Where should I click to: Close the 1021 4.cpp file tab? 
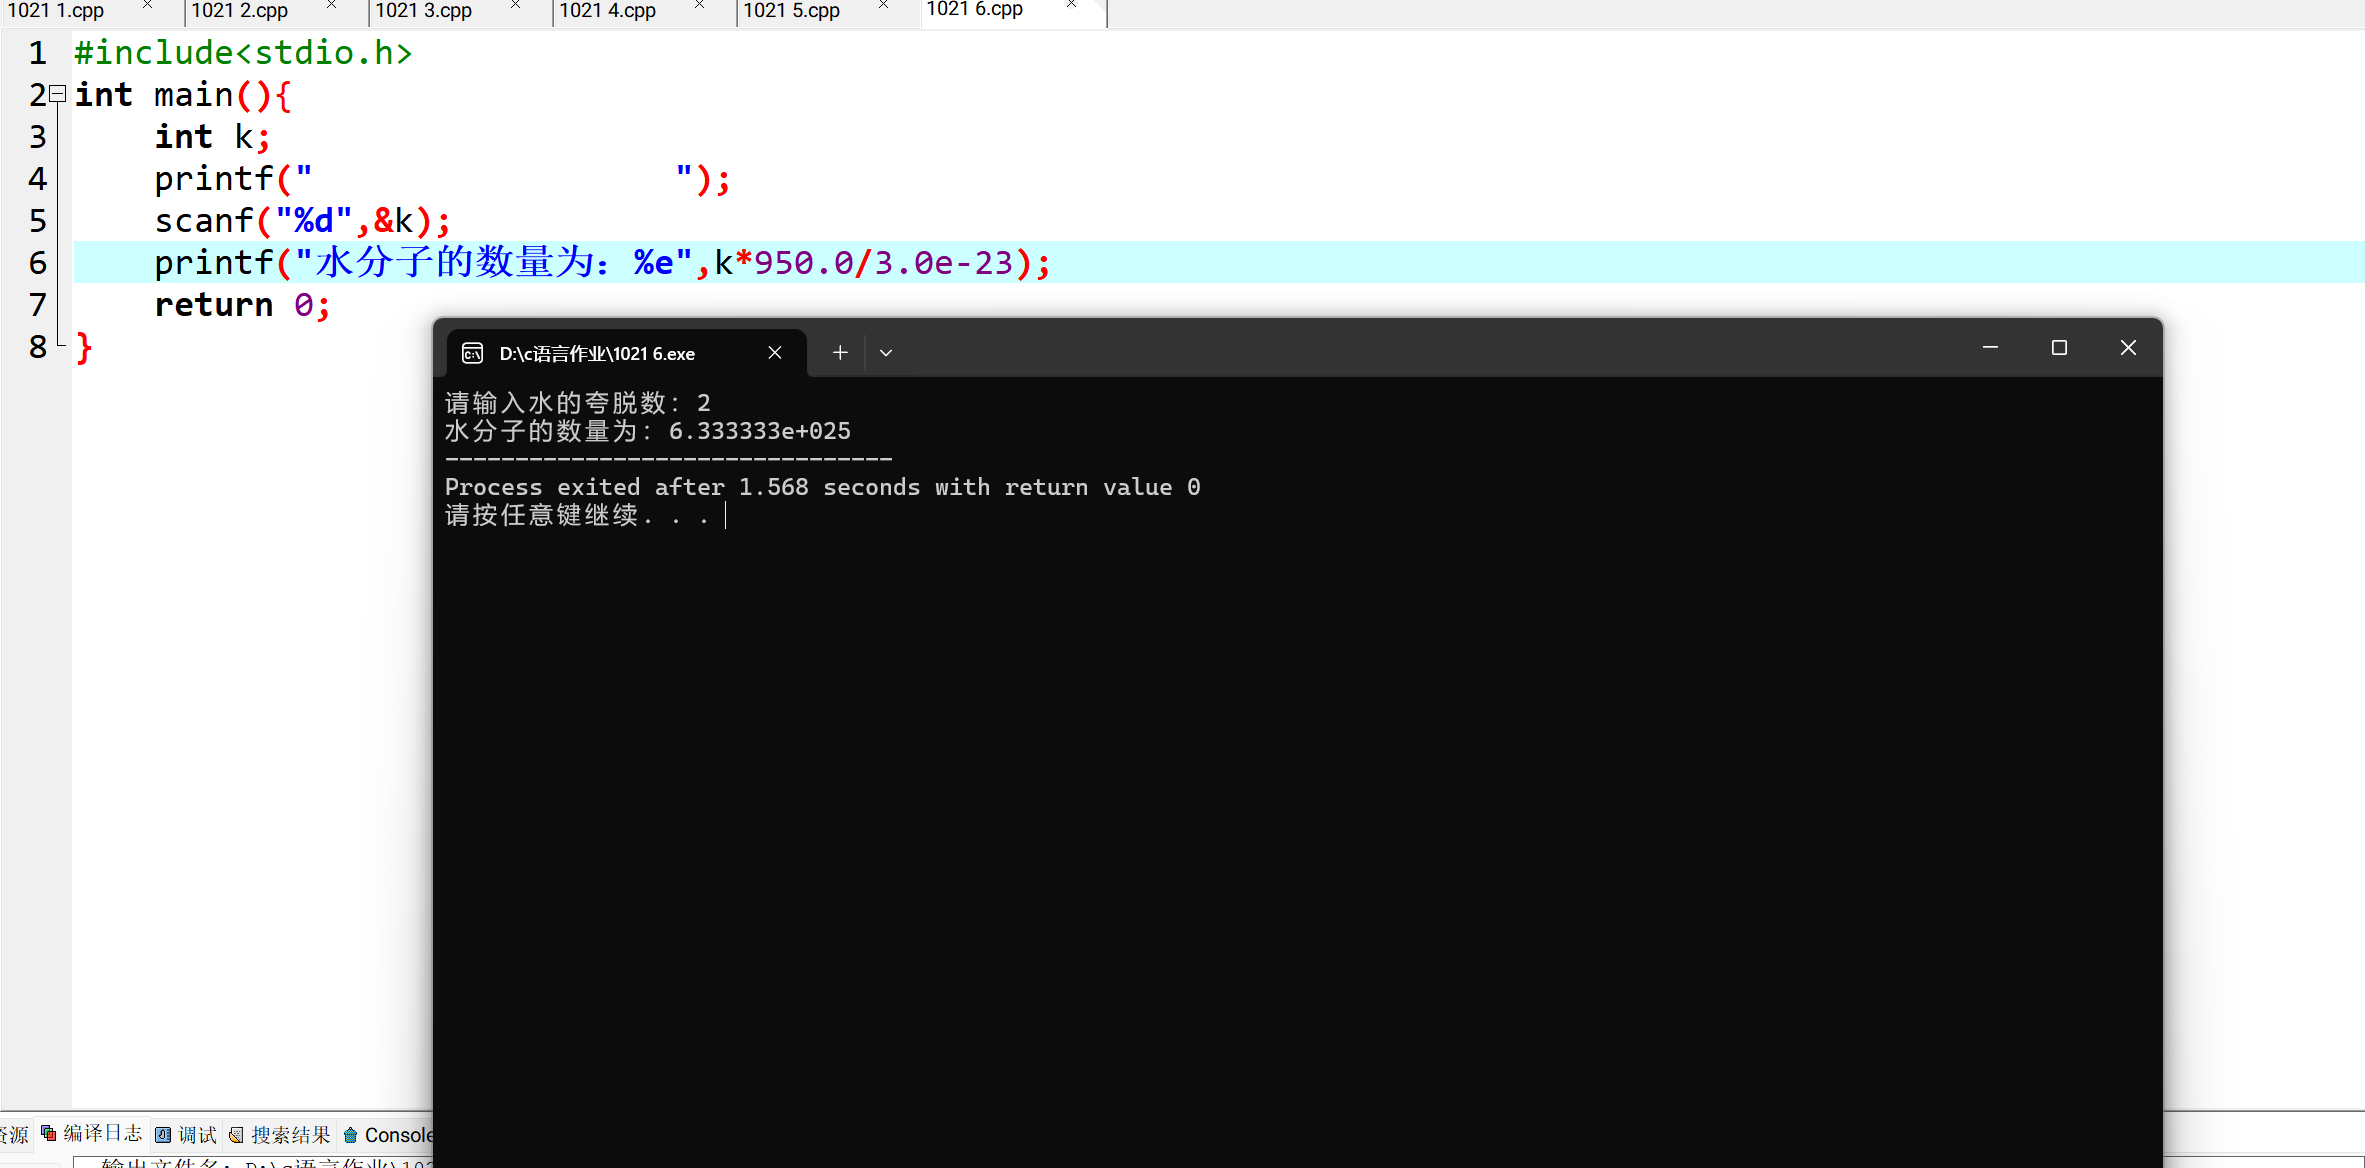pos(700,6)
